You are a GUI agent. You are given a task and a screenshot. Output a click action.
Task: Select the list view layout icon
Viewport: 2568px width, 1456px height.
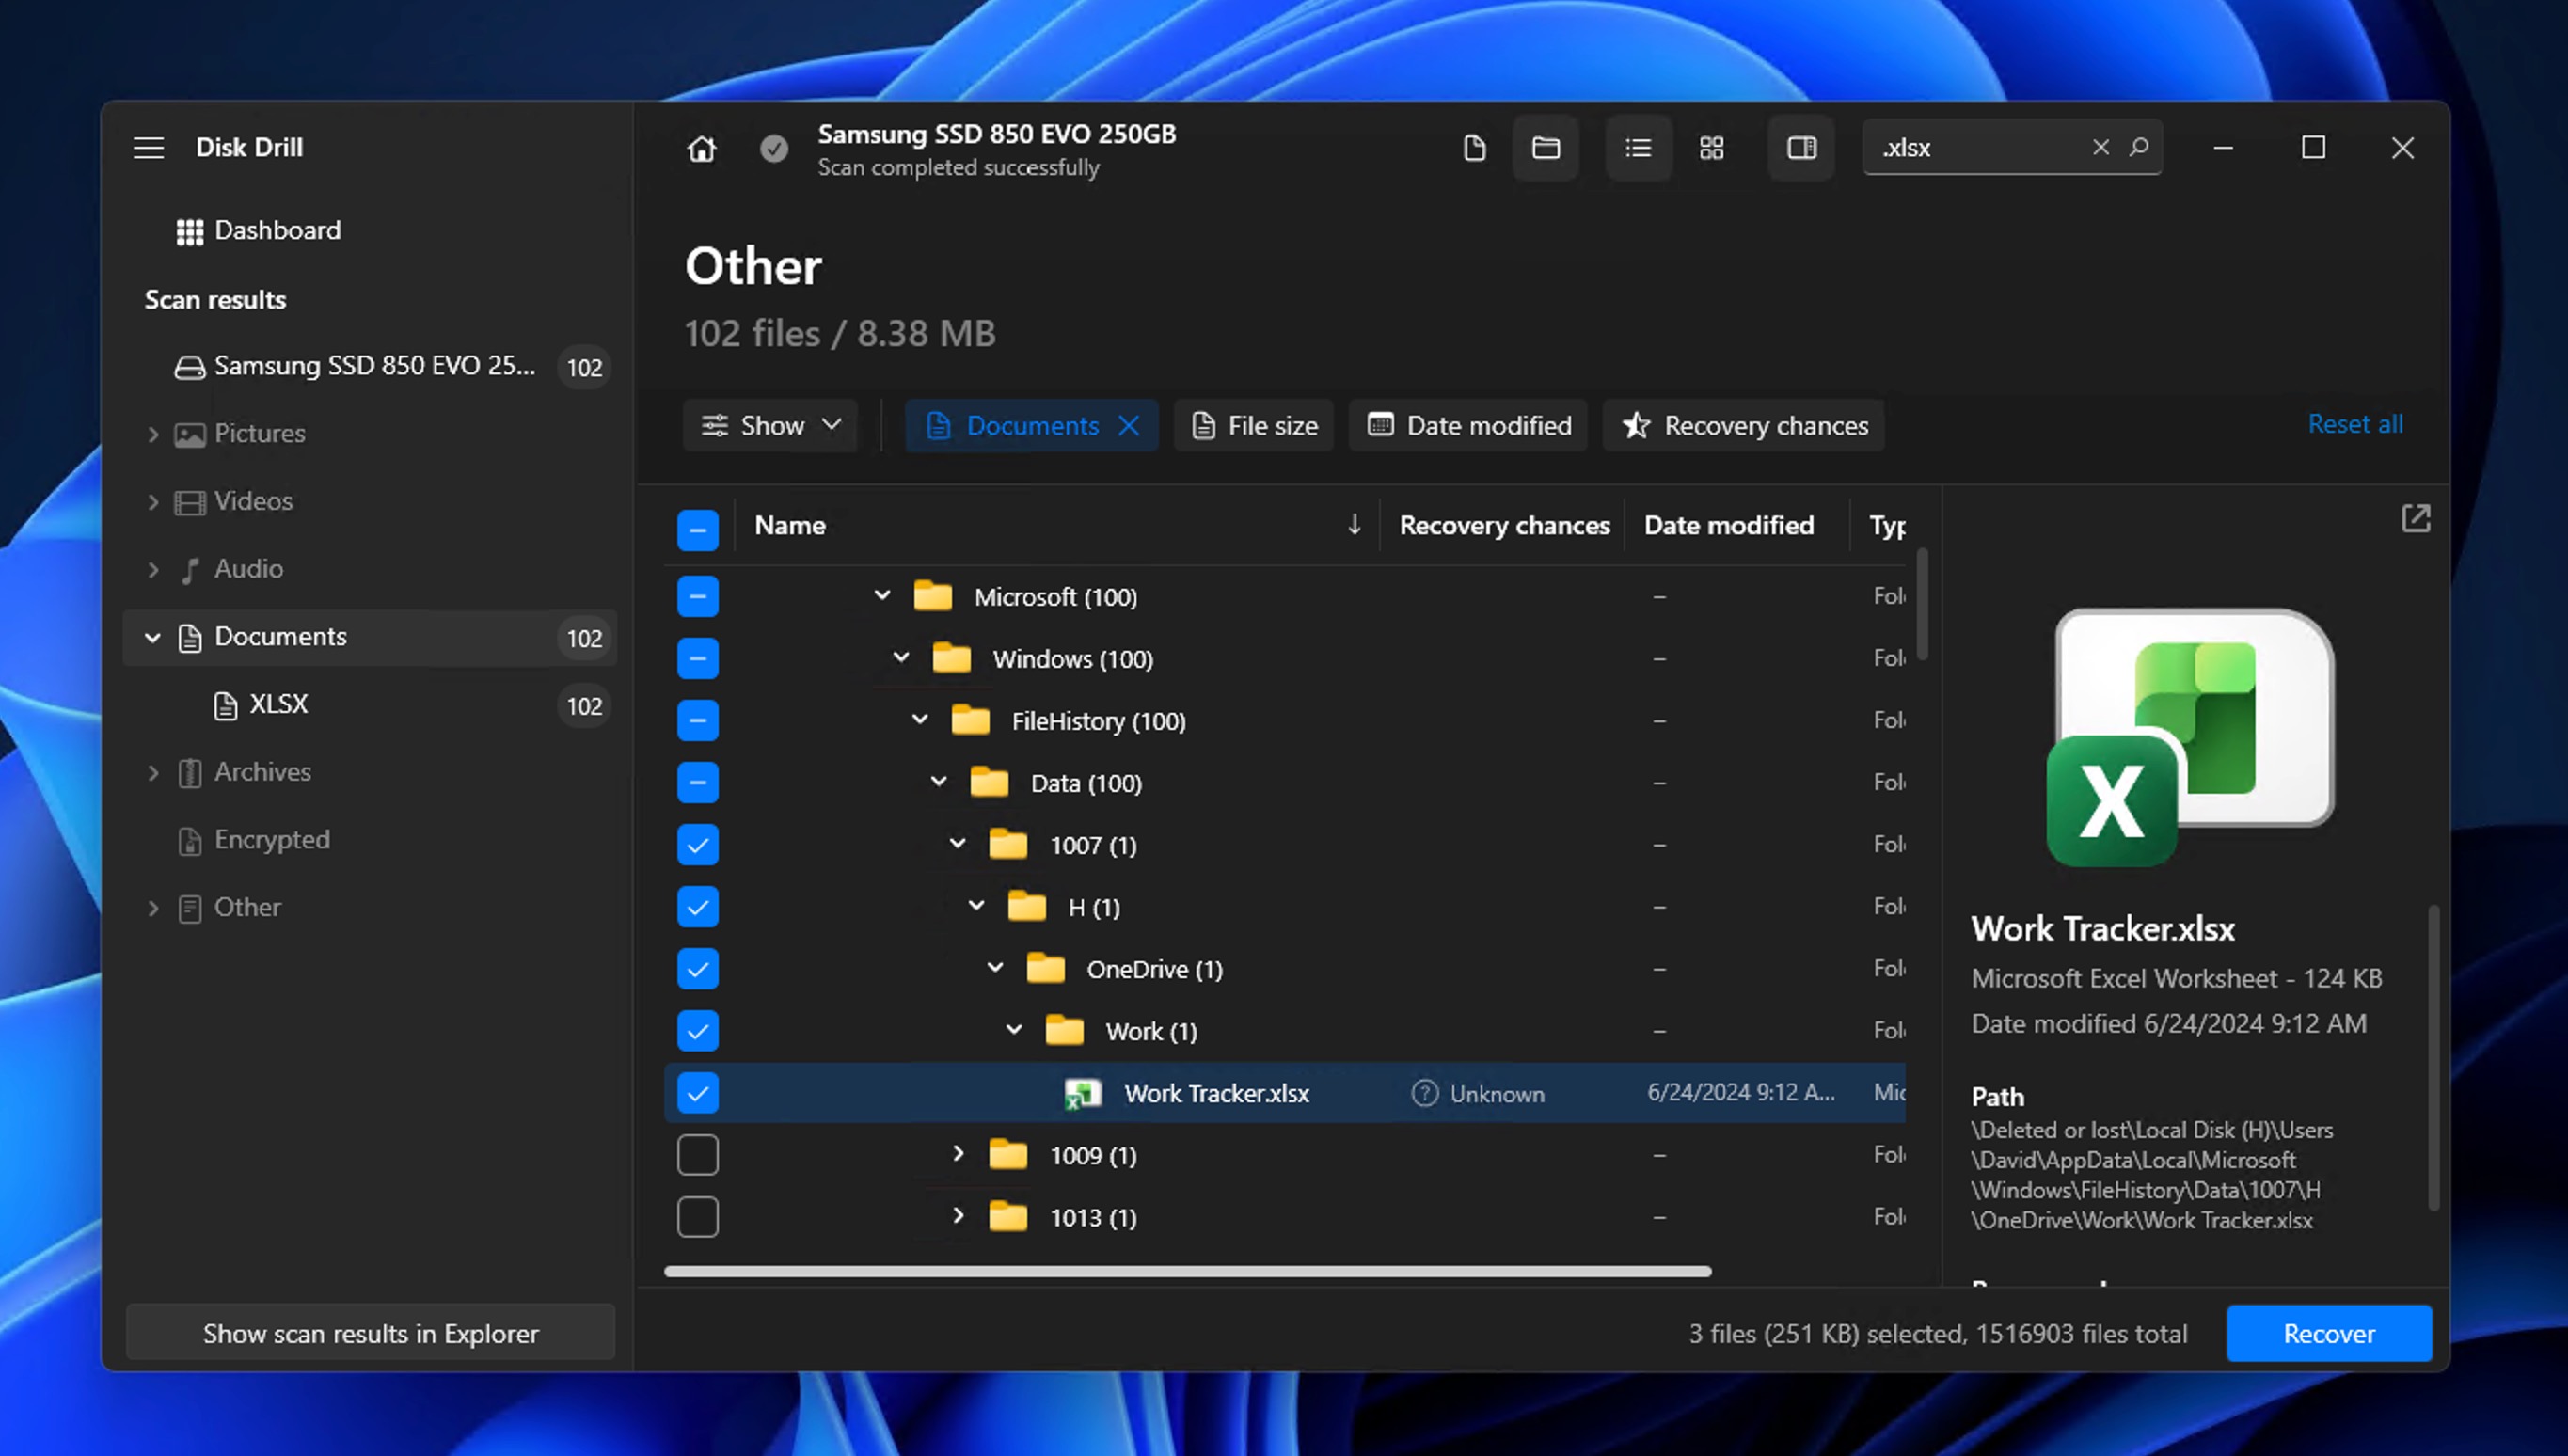click(1638, 148)
